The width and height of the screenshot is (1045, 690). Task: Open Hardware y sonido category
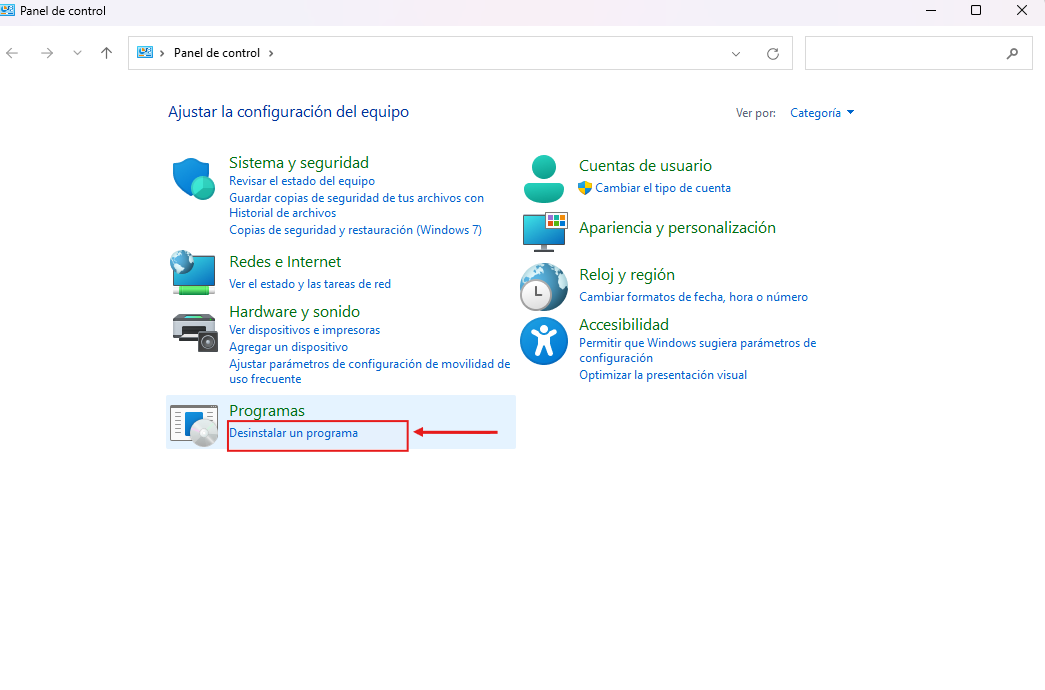coord(295,311)
